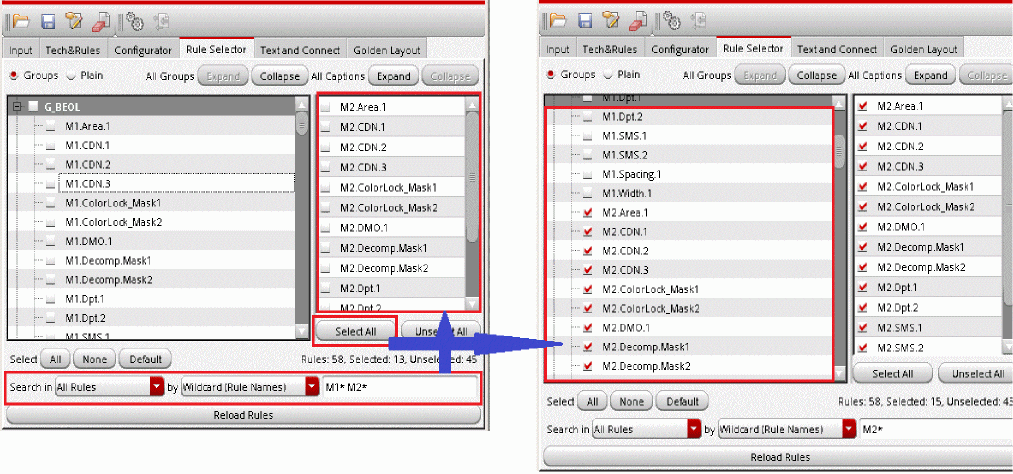Click Select Default button in right window
The height and width of the screenshot is (474, 1013).
click(x=682, y=401)
